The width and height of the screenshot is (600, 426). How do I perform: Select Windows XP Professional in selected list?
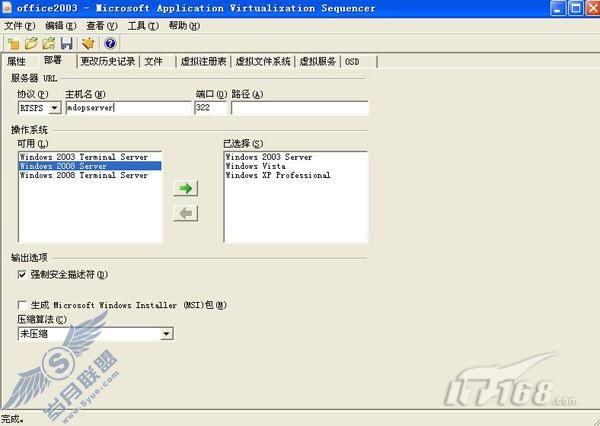coord(295,175)
